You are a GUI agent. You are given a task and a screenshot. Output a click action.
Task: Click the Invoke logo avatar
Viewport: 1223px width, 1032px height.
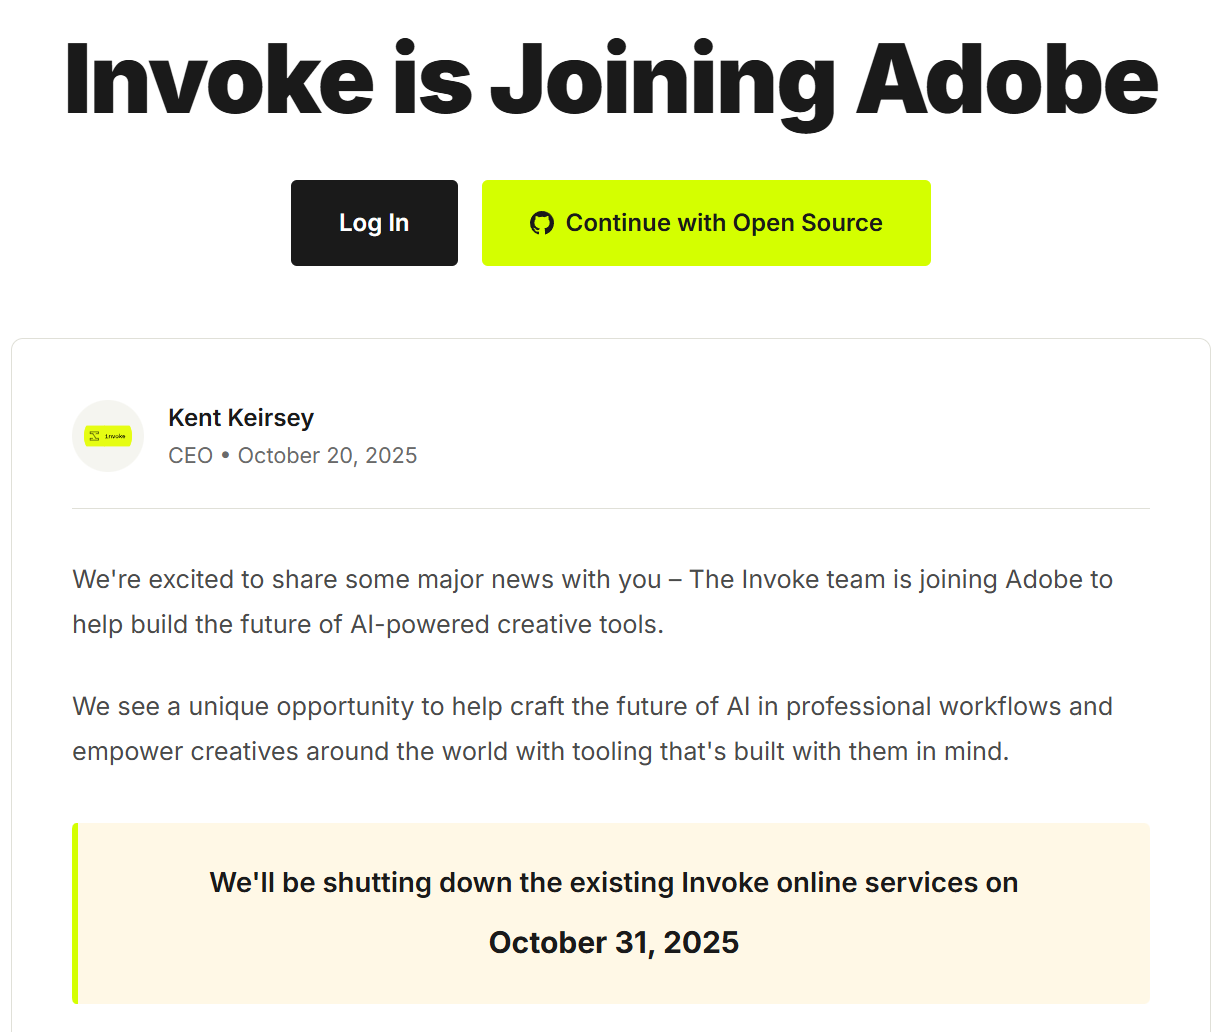click(x=108, y=436)
